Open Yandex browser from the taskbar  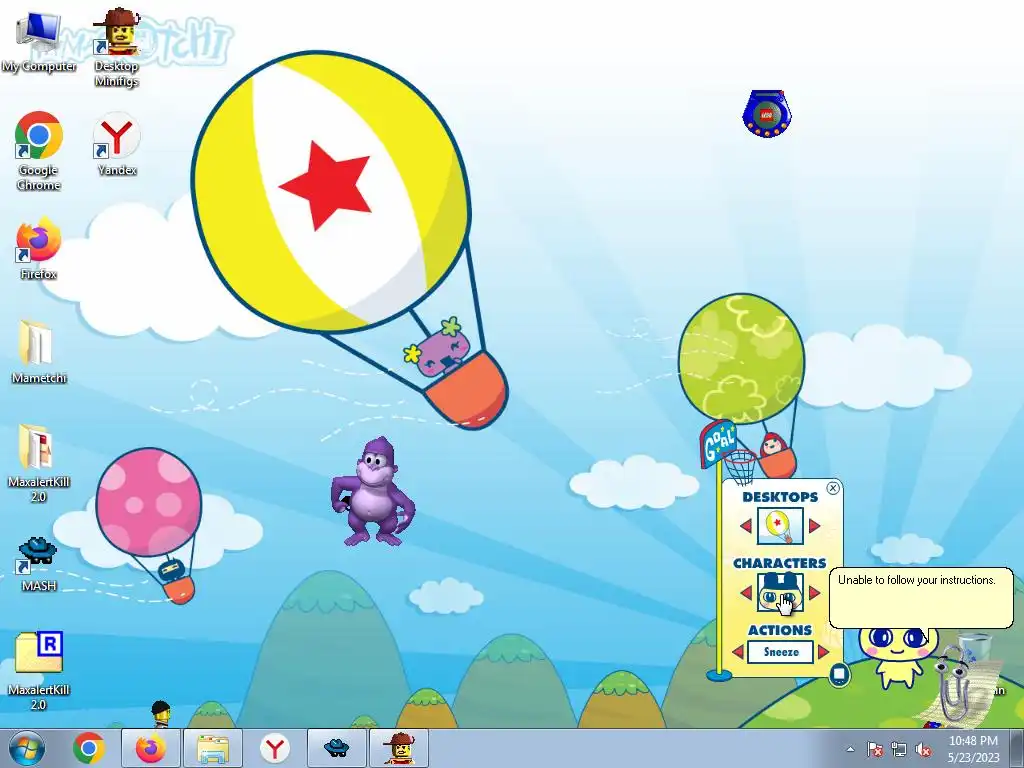(274, 748)
